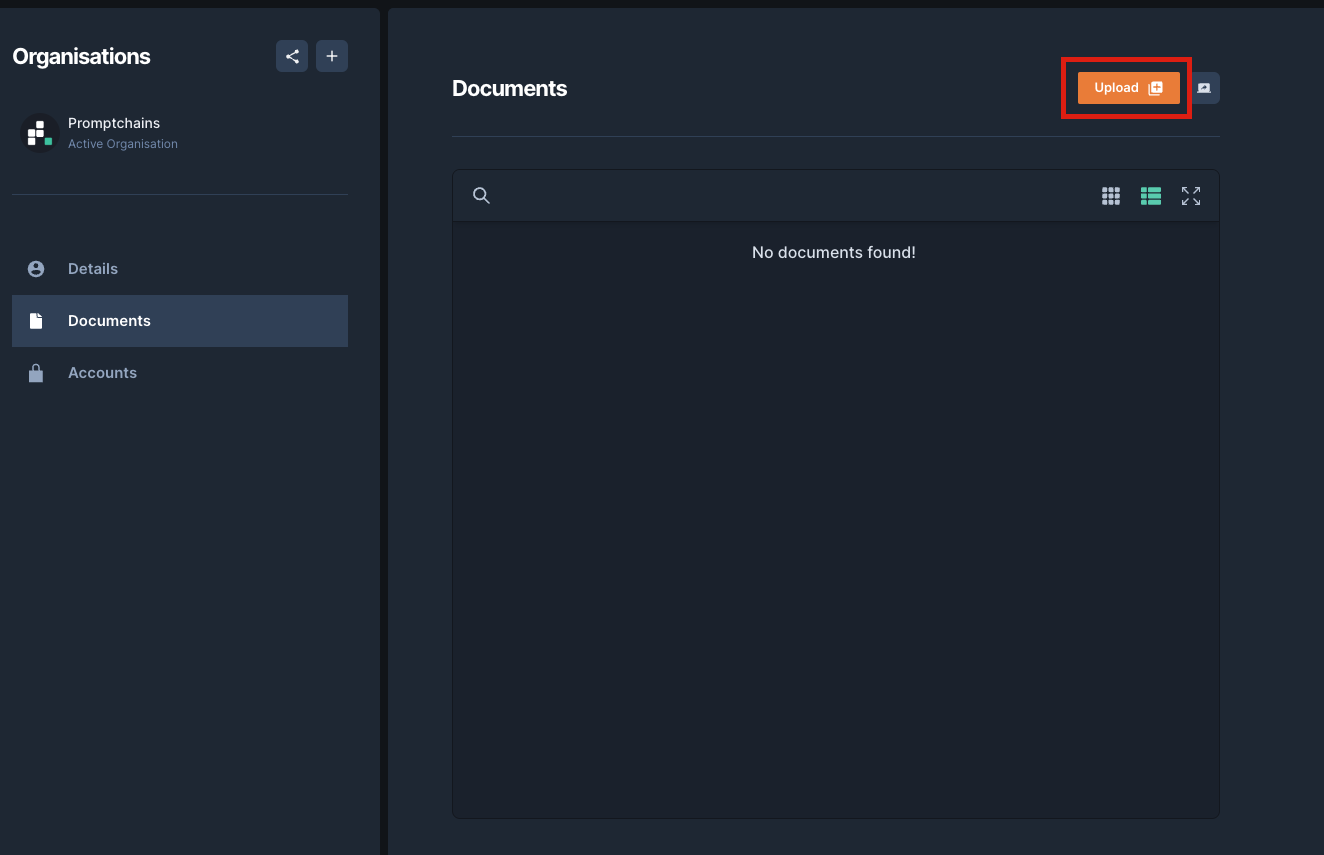Toggle list layout for documents
Screen dimensions: 1324x855
tap(1151, 195)
